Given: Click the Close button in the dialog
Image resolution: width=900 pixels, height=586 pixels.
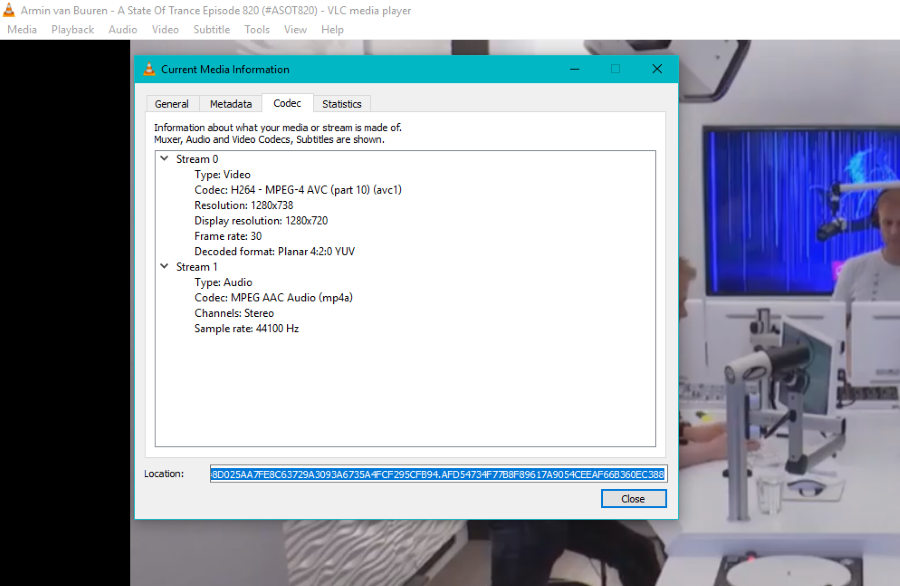Looking at the screenshot, I should tap(633, 499).
